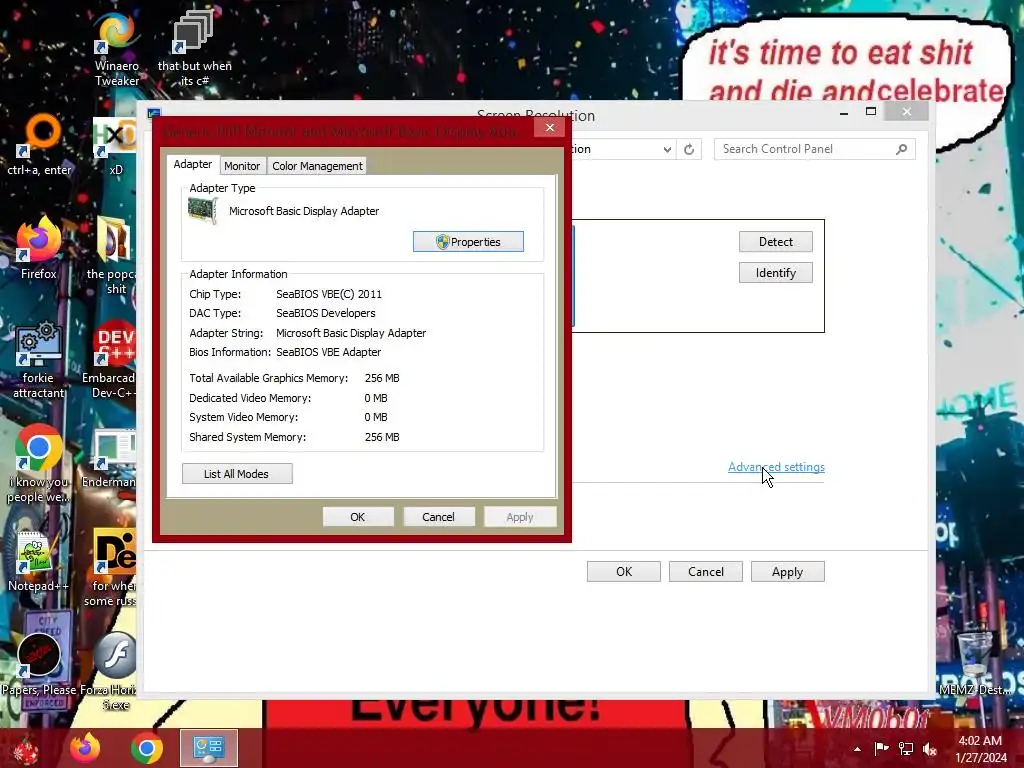This screenshot has height=768, width=1024.
Task: Open the 'for when some russ' desktop icon
Action: (x=111, y=567)
